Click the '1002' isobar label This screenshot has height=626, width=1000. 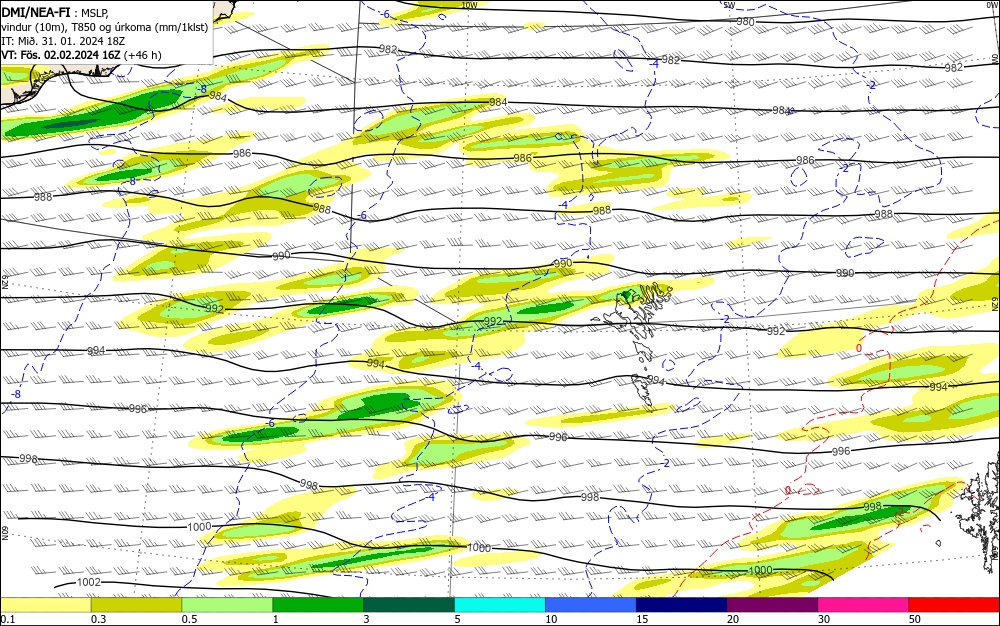tap(89, 582)
